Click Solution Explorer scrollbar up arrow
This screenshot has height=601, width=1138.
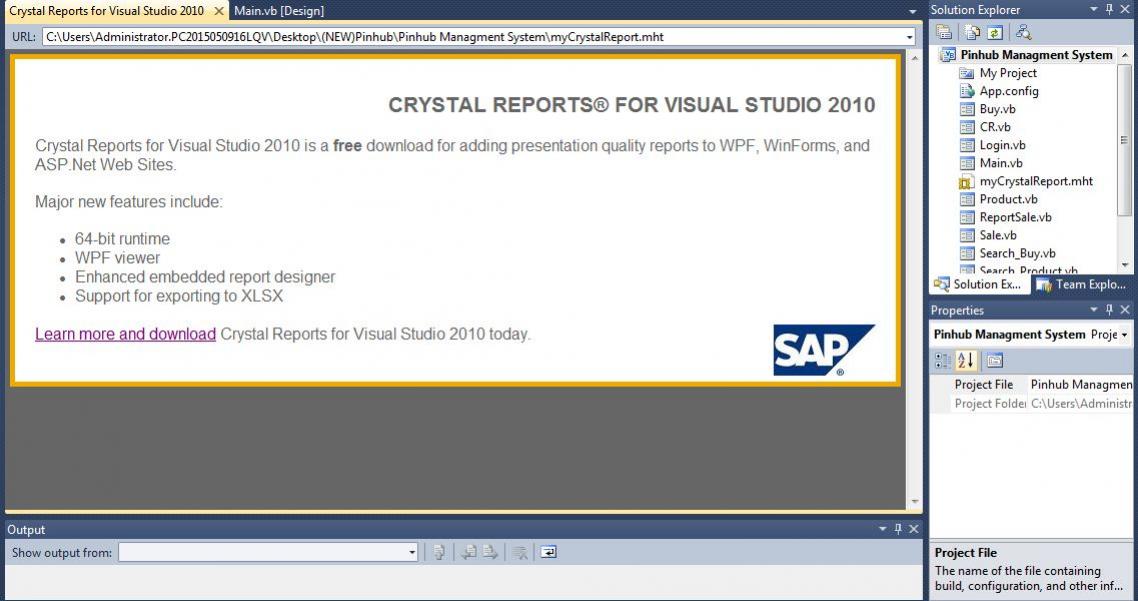tap(1125, 54)
